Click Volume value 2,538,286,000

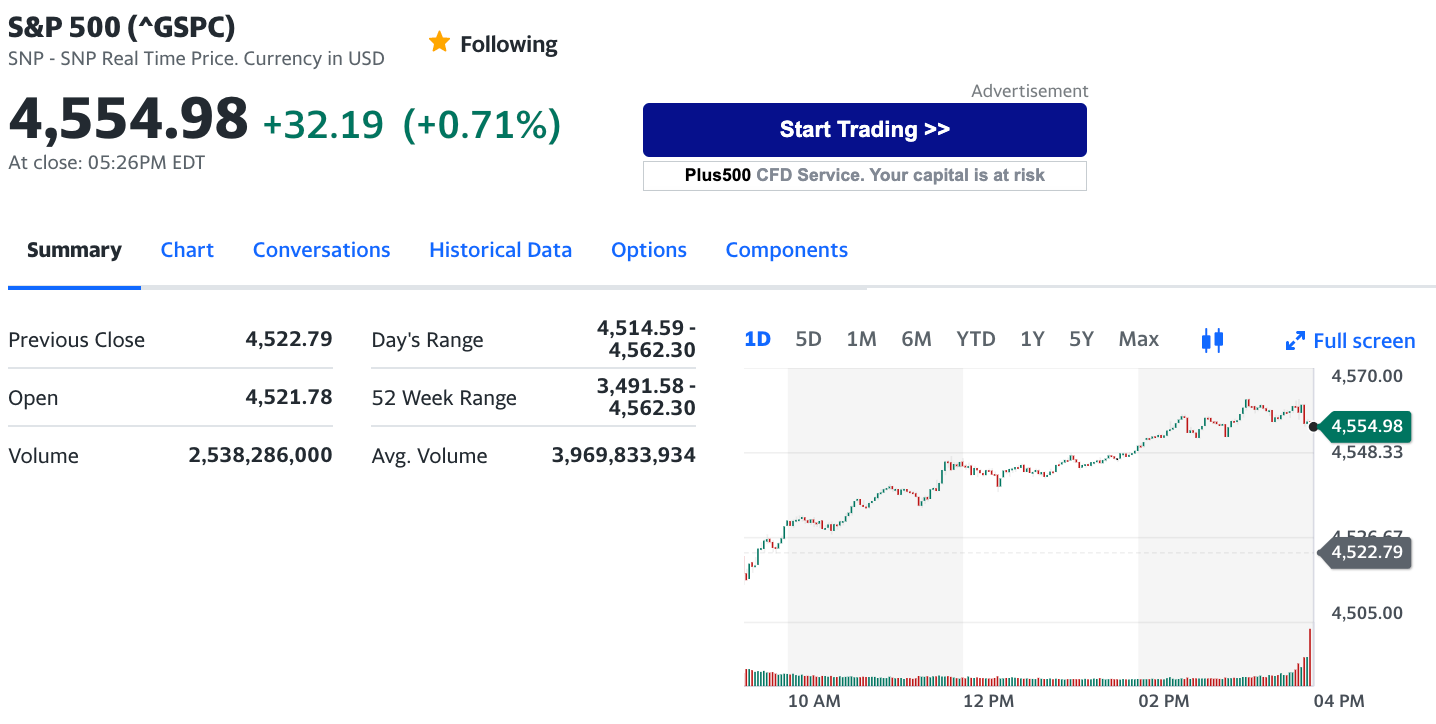coord(260,455)
